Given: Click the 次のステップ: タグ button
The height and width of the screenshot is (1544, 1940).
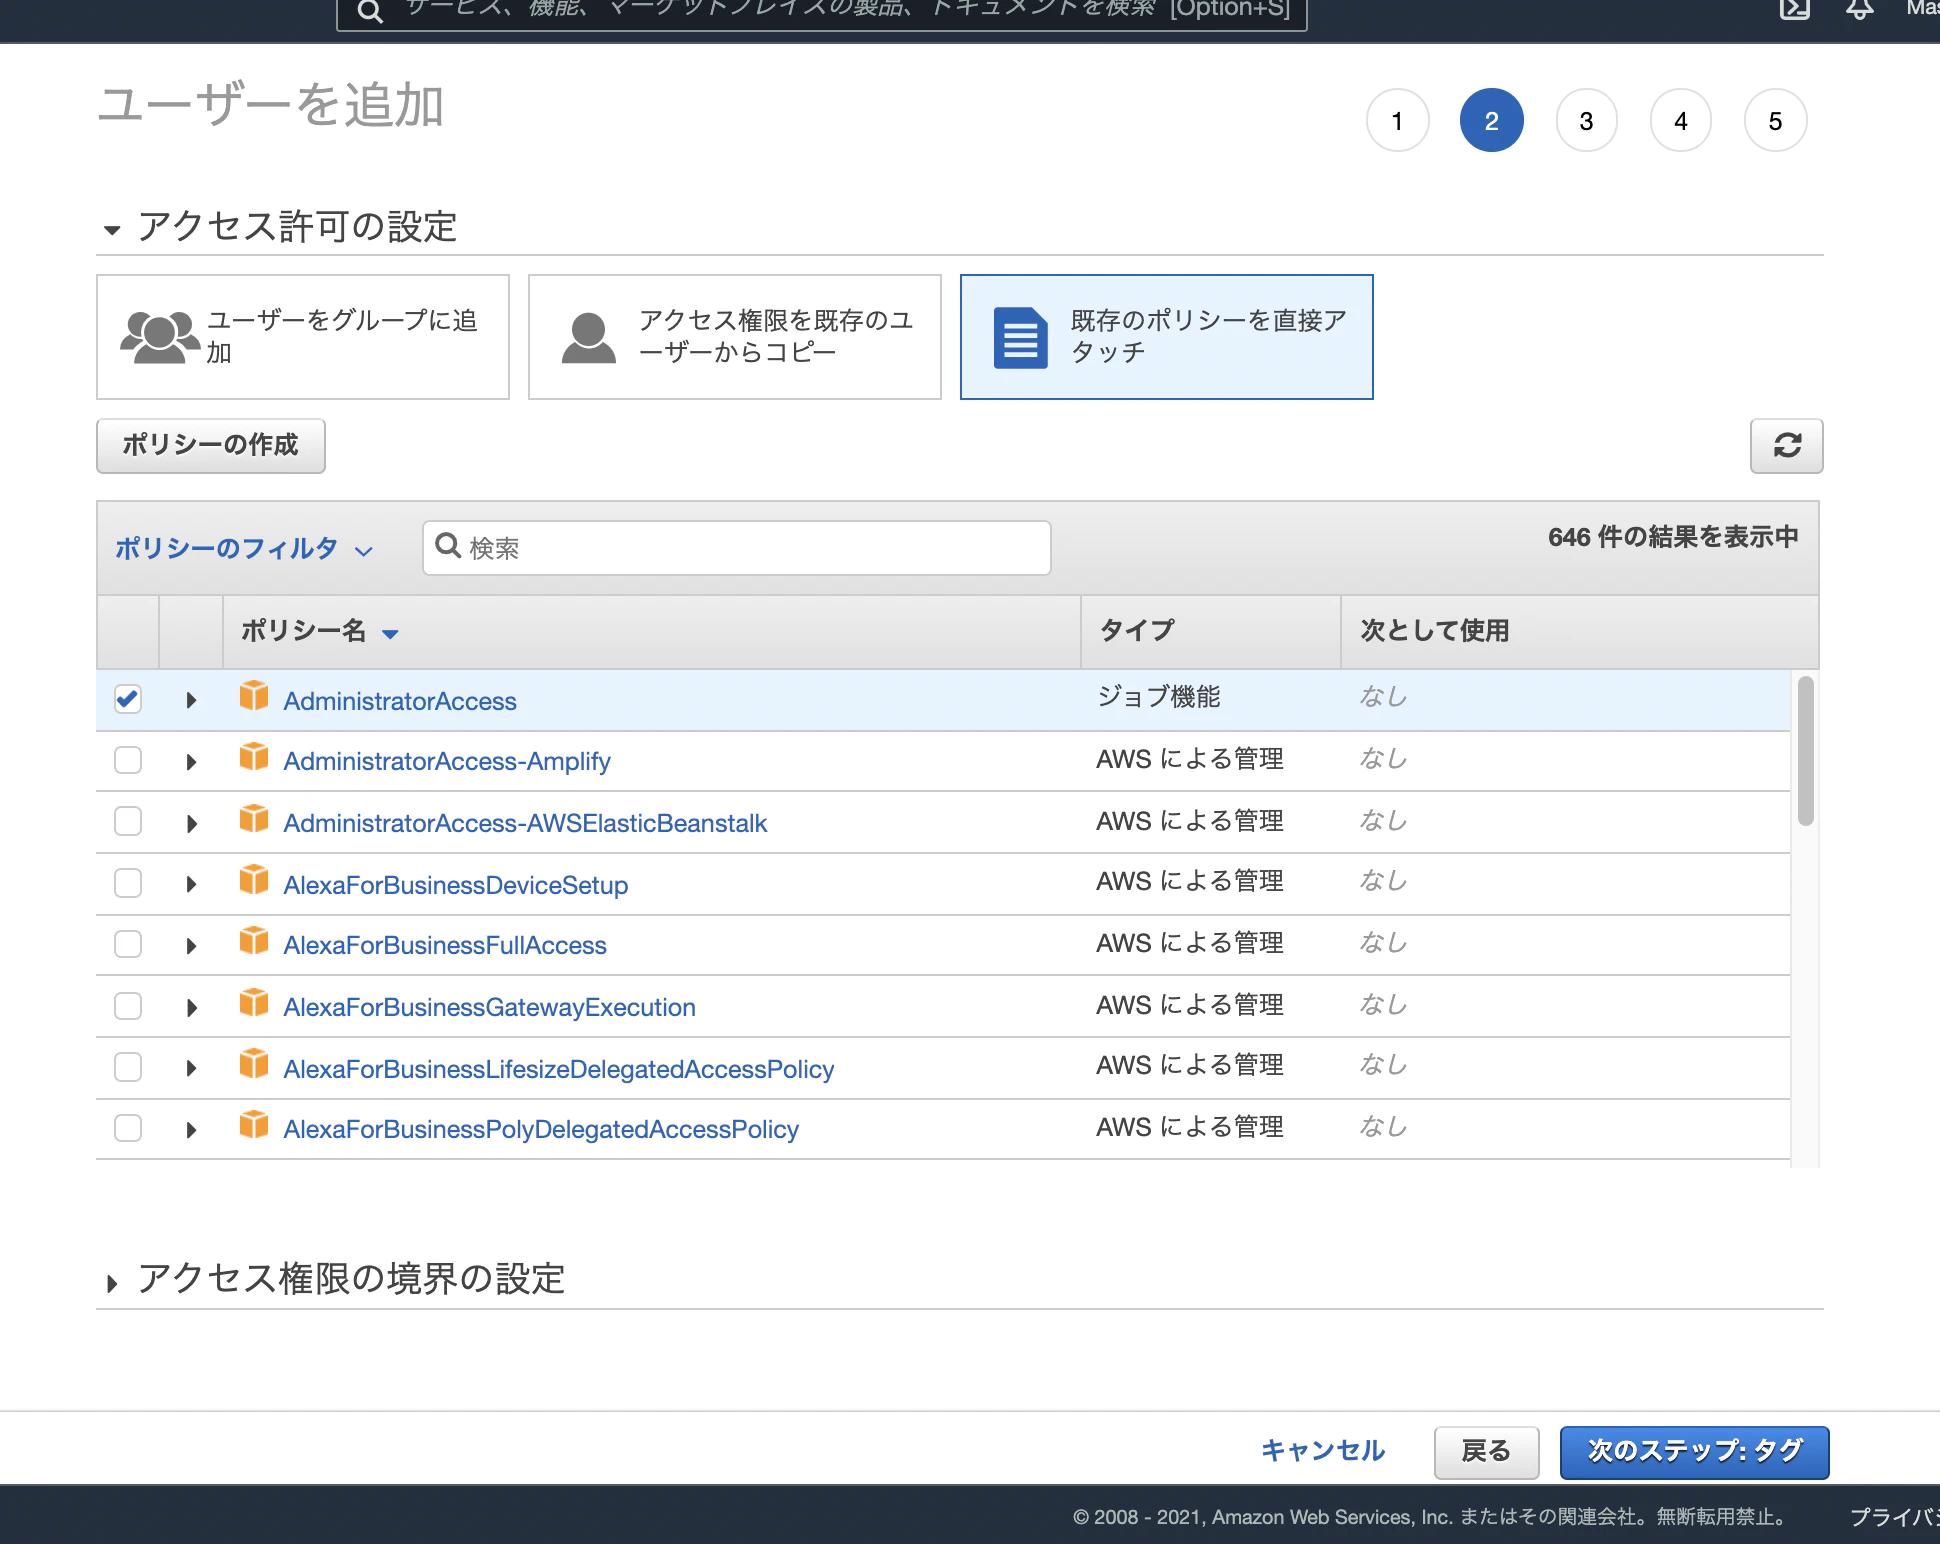Looking at the screenshot, I should pyautogui.click(x=1694, y=1451).
